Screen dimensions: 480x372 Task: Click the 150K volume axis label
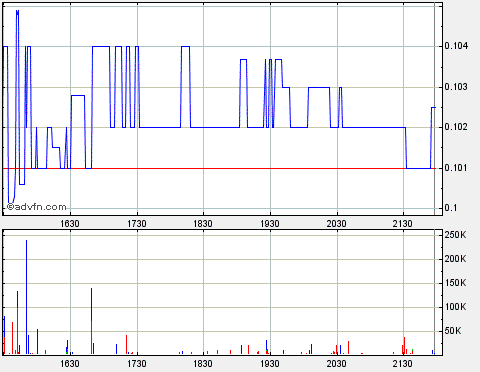pyautogui.click(x=455, y=283)
